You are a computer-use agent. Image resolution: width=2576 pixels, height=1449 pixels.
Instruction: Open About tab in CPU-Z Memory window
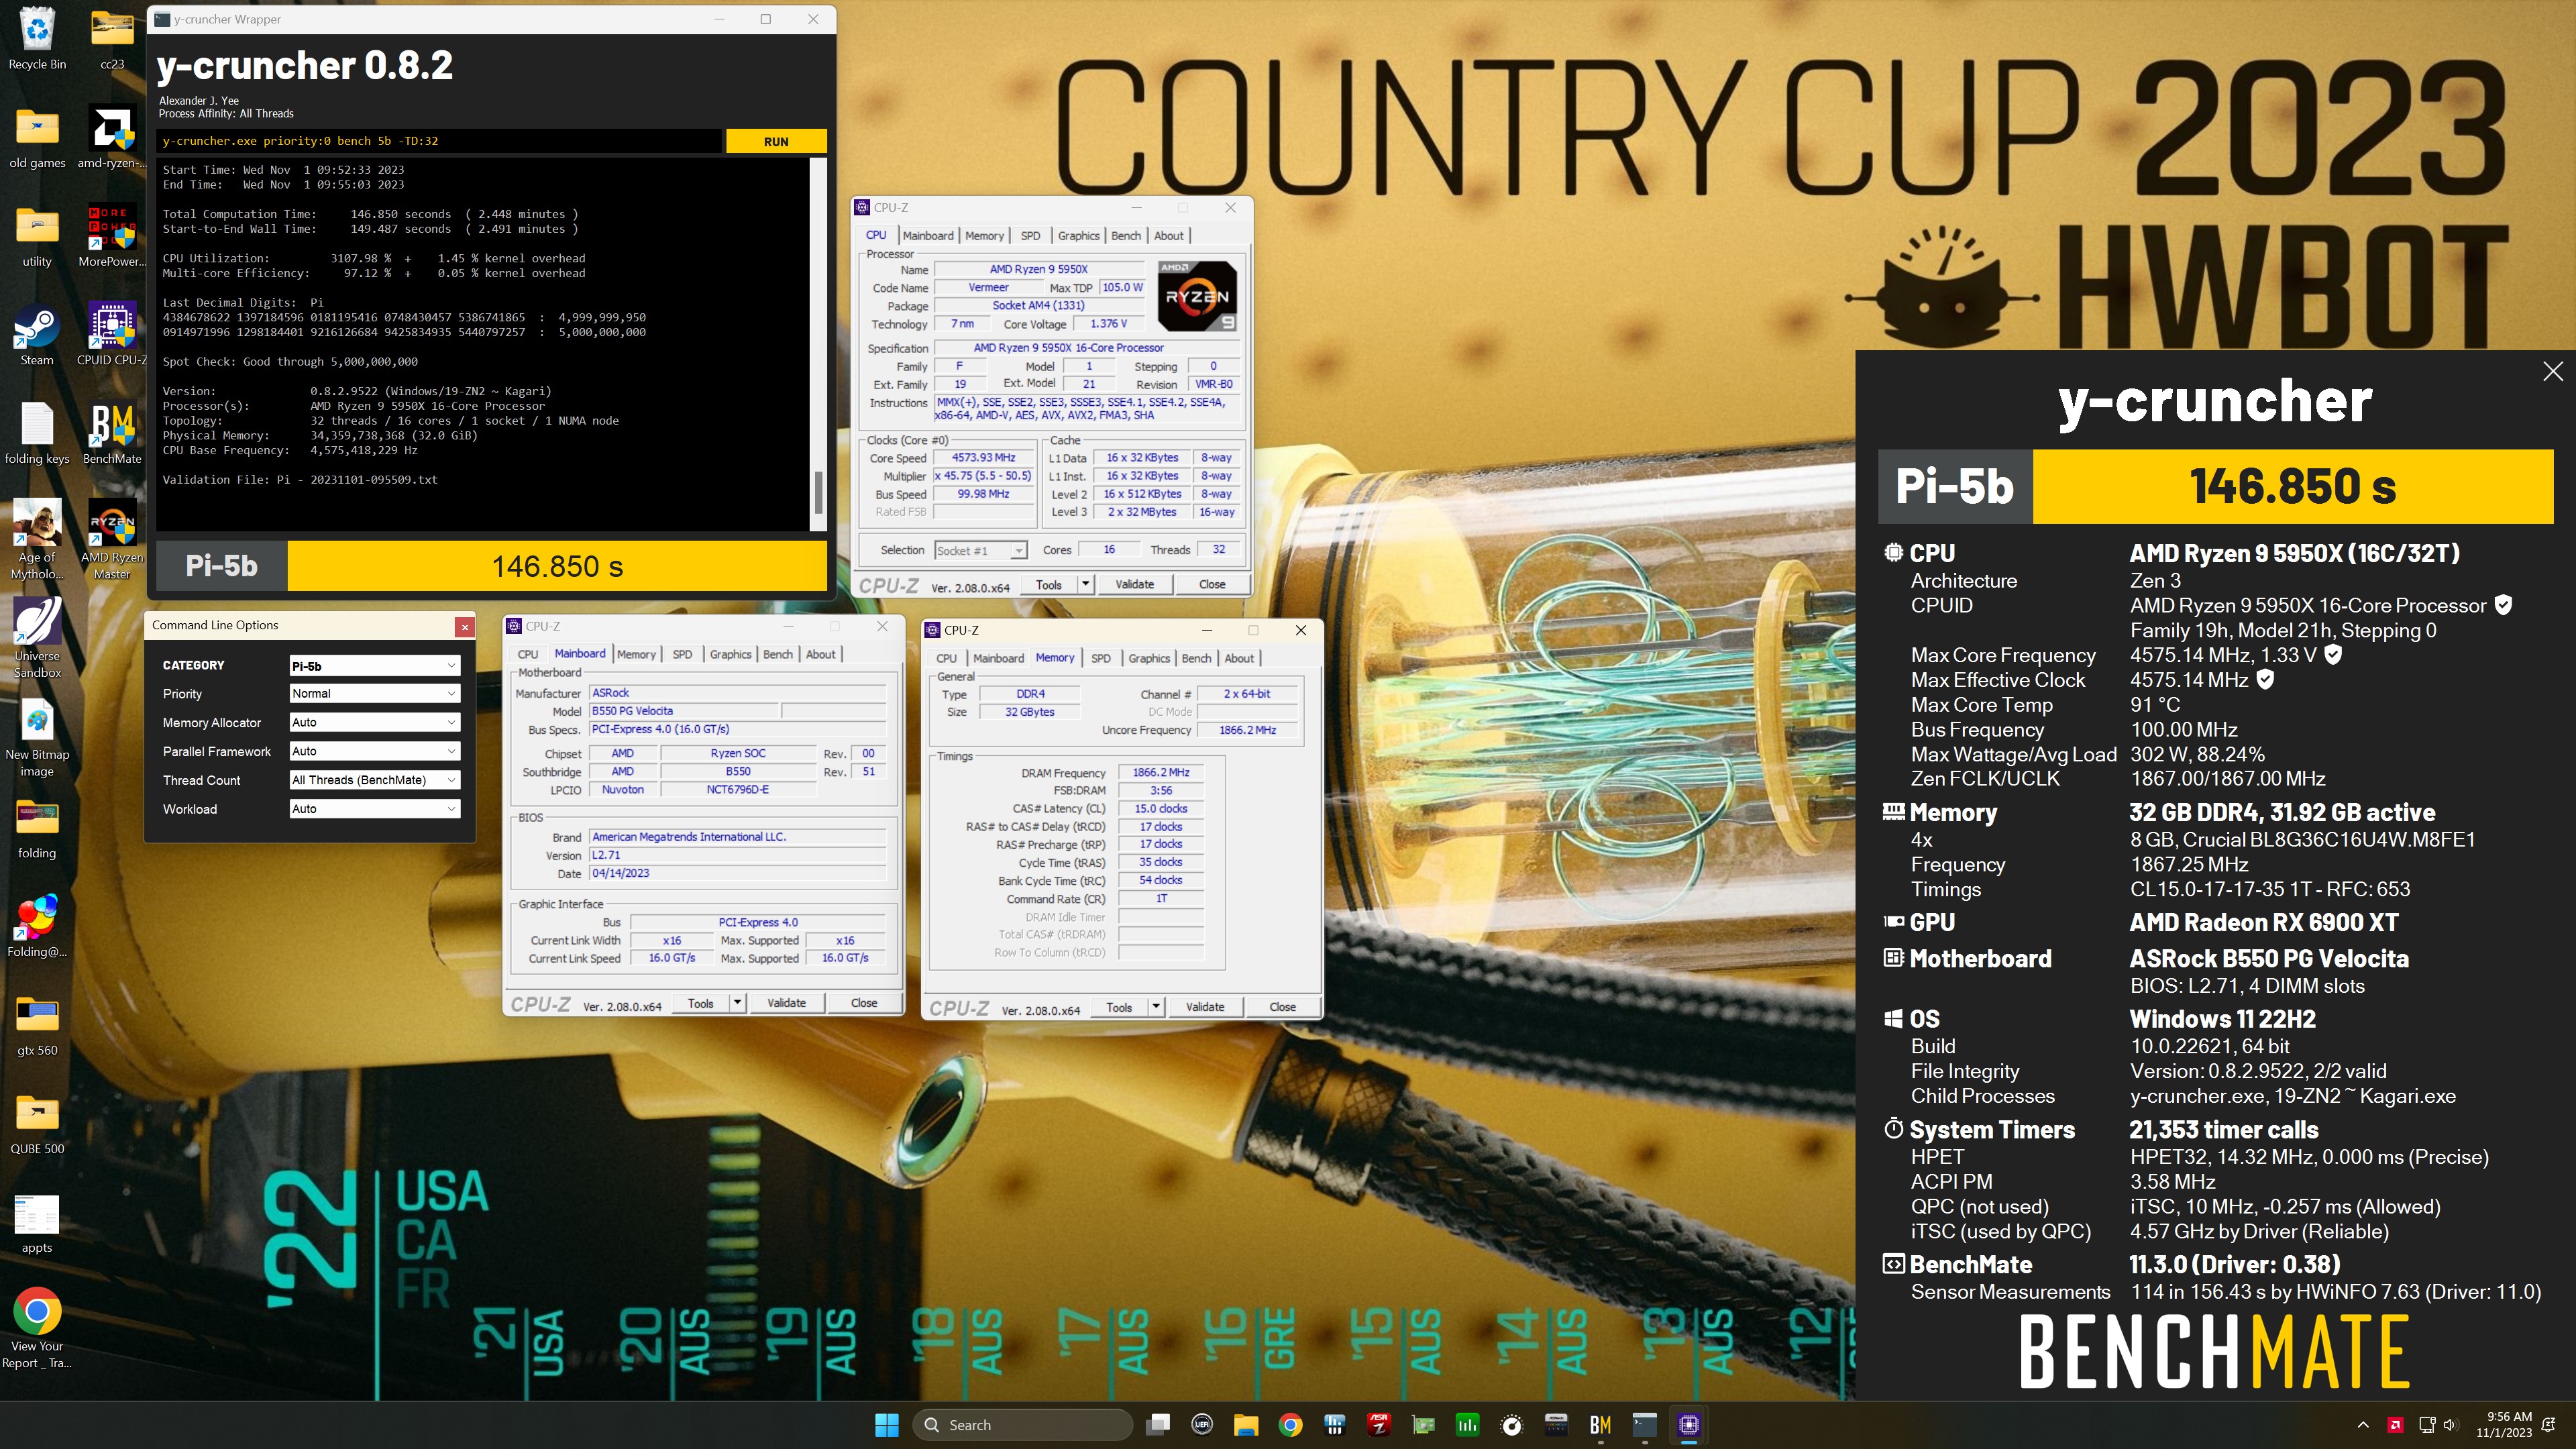[x=1239, y=658]
